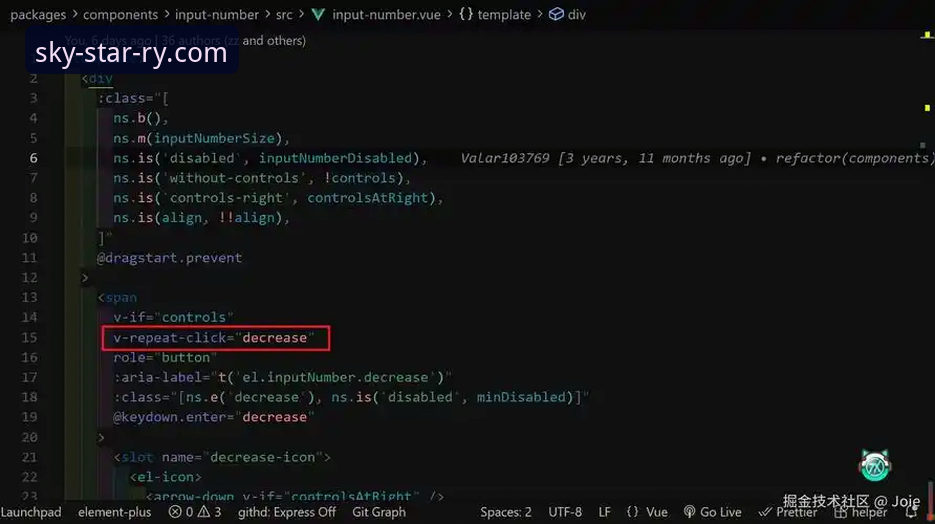Screen dimensions: 935x524
Task: Open the components breadcrumb segment
Action: (x=120, y=14)
